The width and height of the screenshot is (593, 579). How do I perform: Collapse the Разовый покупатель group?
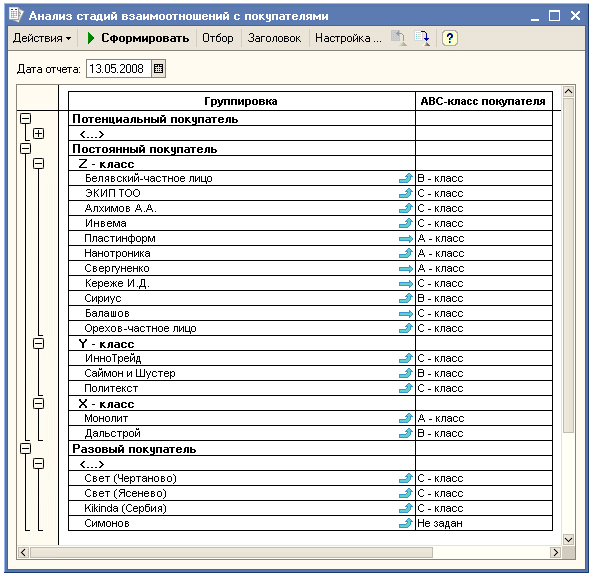tap(25, 449)
